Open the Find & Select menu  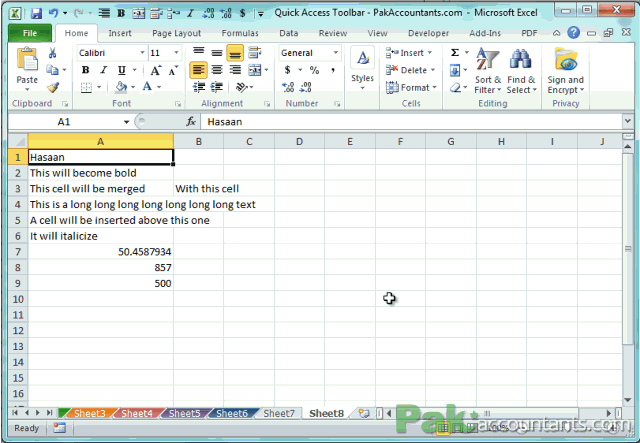pos(521,71)
